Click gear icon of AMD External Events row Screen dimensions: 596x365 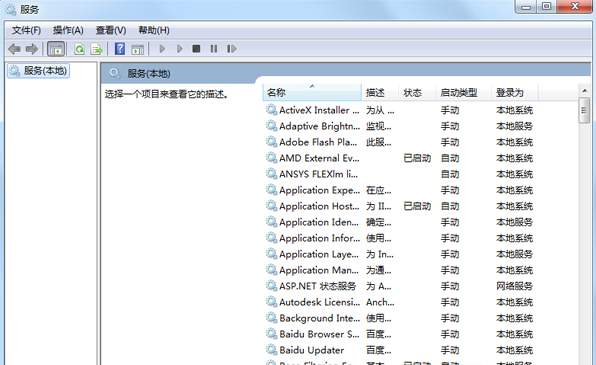point(271,158)
